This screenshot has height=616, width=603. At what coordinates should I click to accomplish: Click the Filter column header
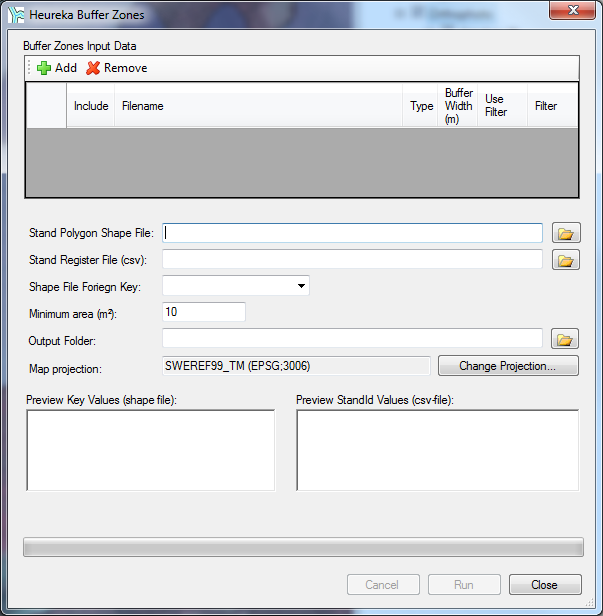tap(552, 106)
